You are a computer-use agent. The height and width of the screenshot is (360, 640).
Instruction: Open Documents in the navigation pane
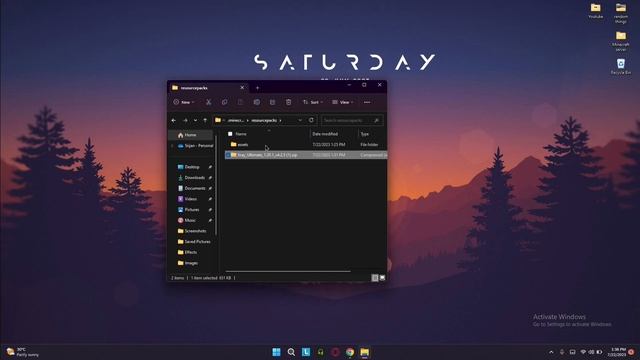(195, 188)
